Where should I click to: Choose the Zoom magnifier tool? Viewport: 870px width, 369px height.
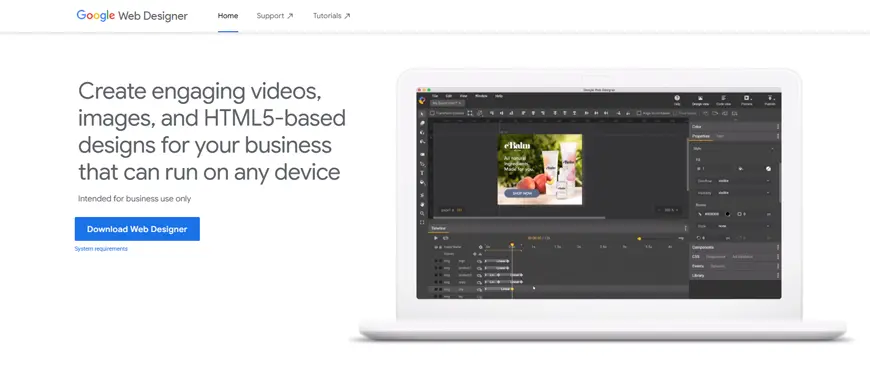(x=422, y=213)
